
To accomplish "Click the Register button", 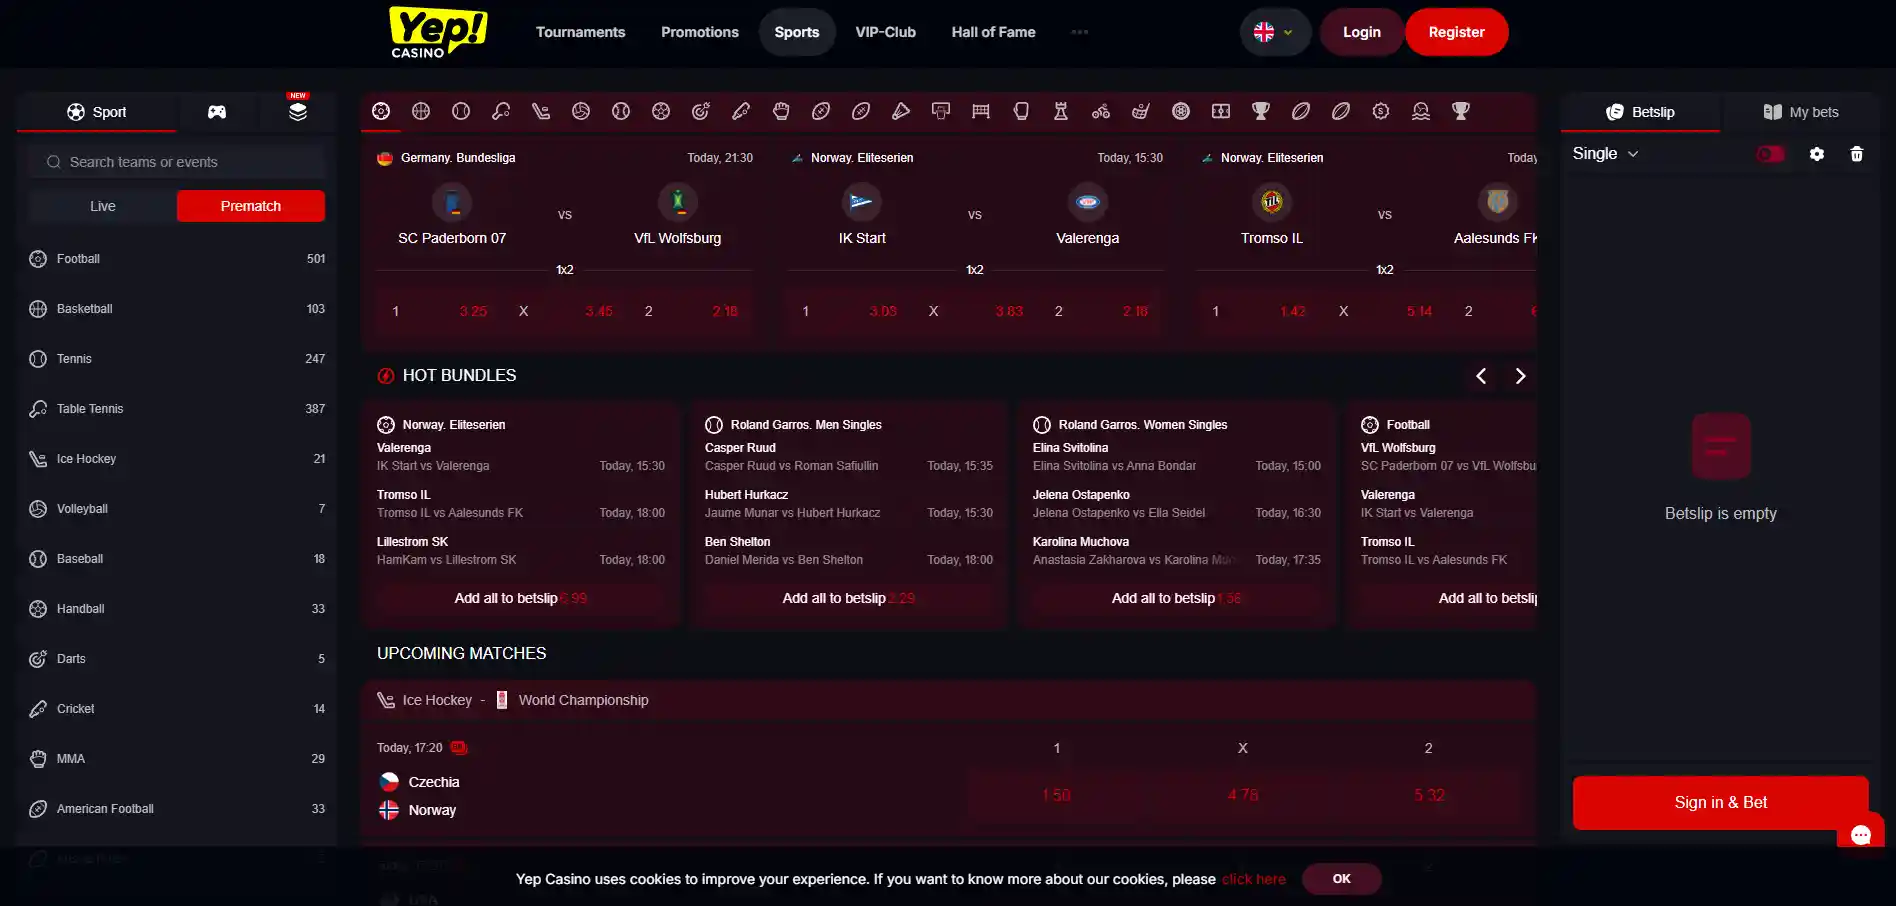I will coord(1457,32).
